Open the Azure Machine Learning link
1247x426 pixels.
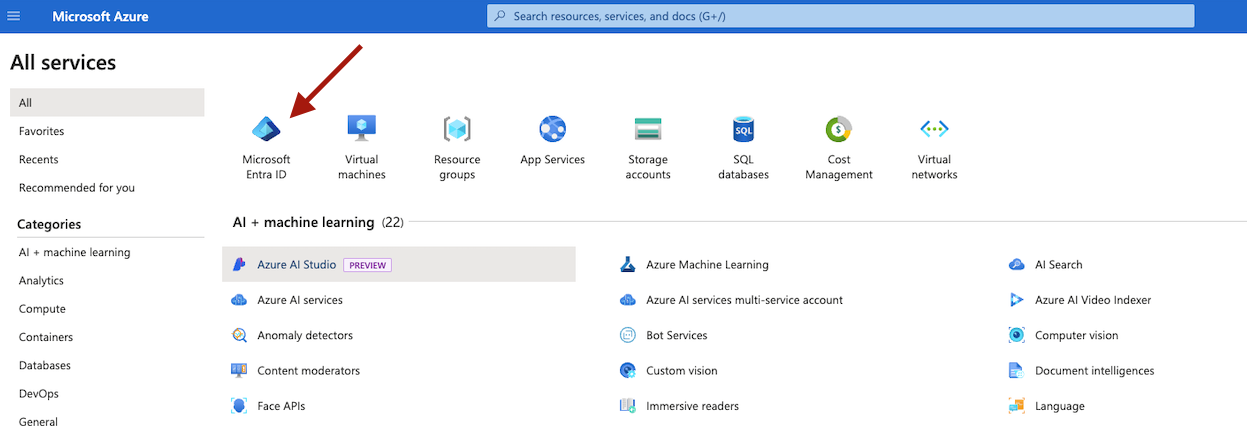(x=707, y=265)
